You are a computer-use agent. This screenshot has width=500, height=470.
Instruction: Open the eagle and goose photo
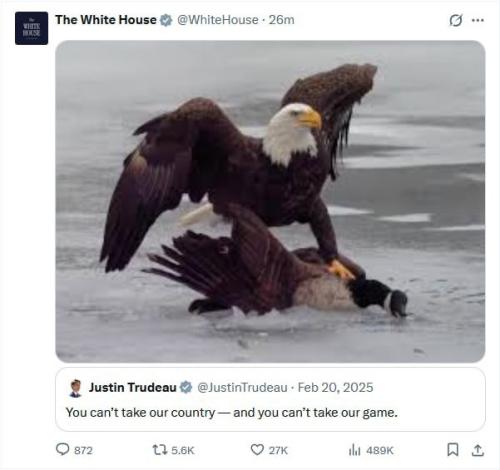[270, 201]
